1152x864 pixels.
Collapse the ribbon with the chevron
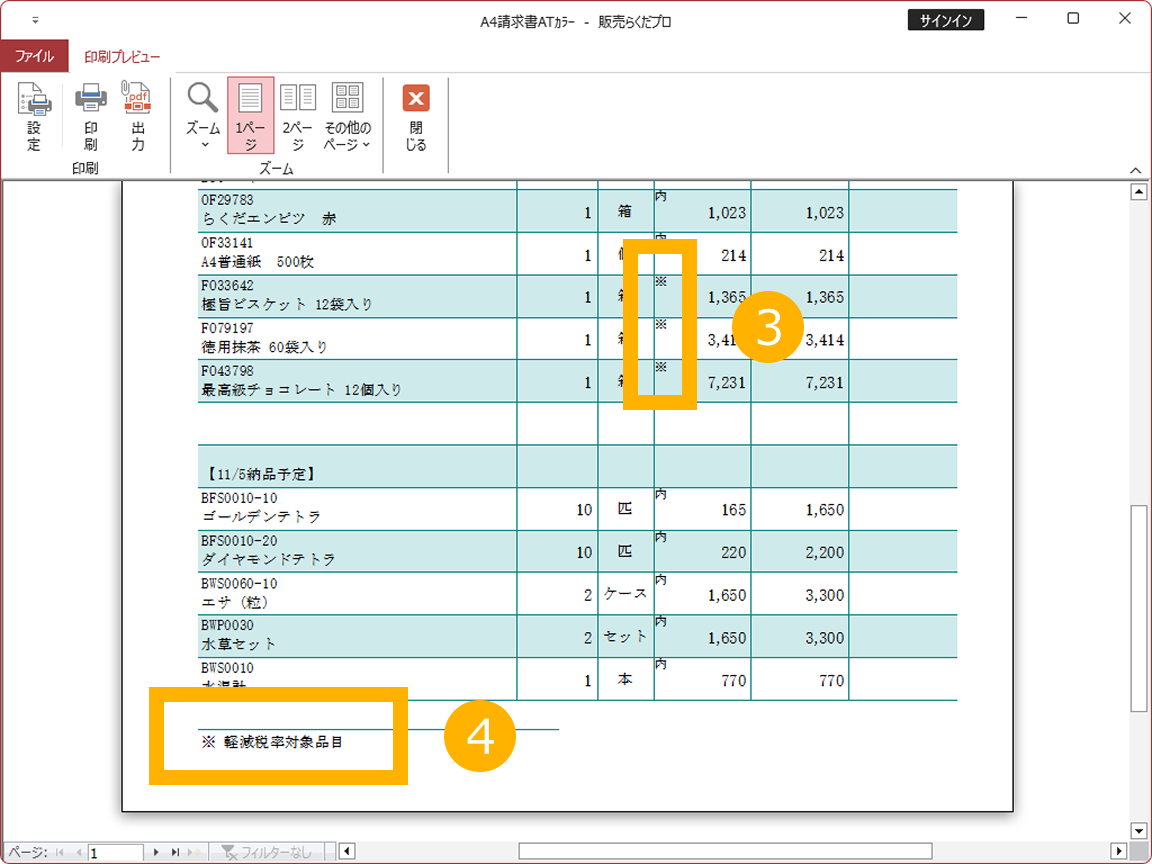click(1135, 170)
